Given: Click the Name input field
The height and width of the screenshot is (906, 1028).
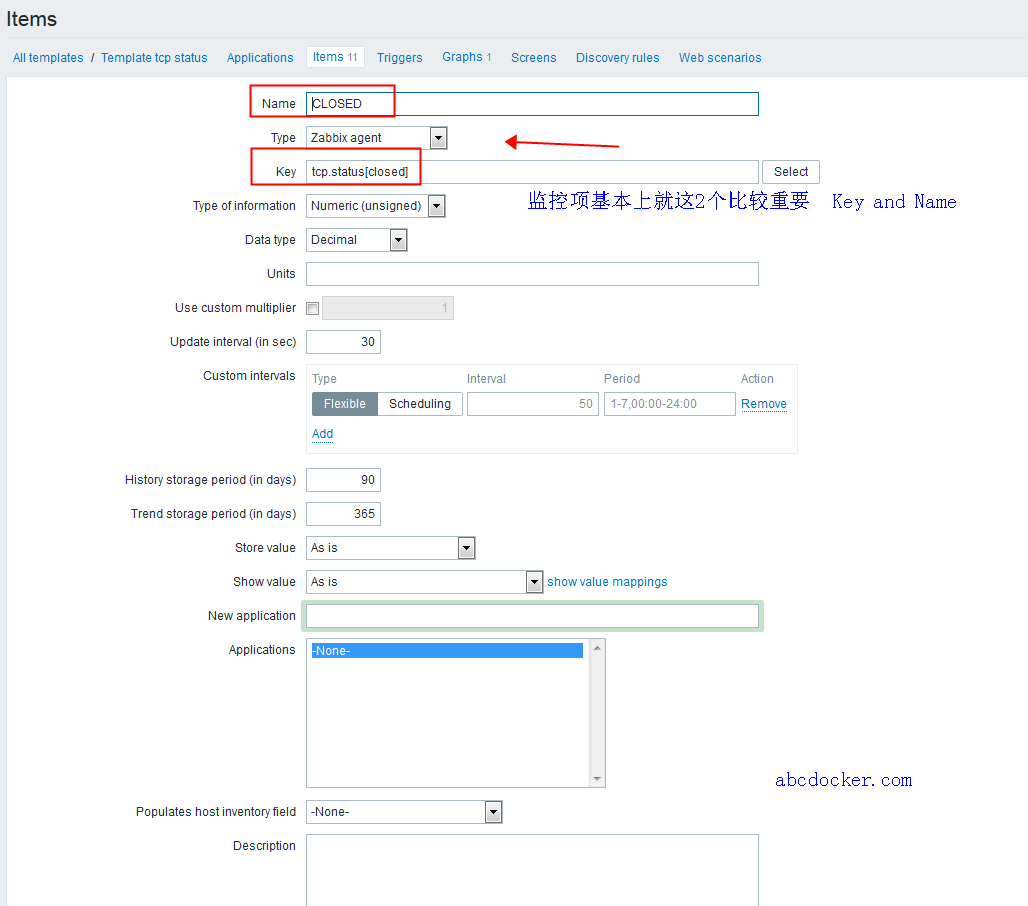Looking at the screenshot, I should click(x=532, y=104).
